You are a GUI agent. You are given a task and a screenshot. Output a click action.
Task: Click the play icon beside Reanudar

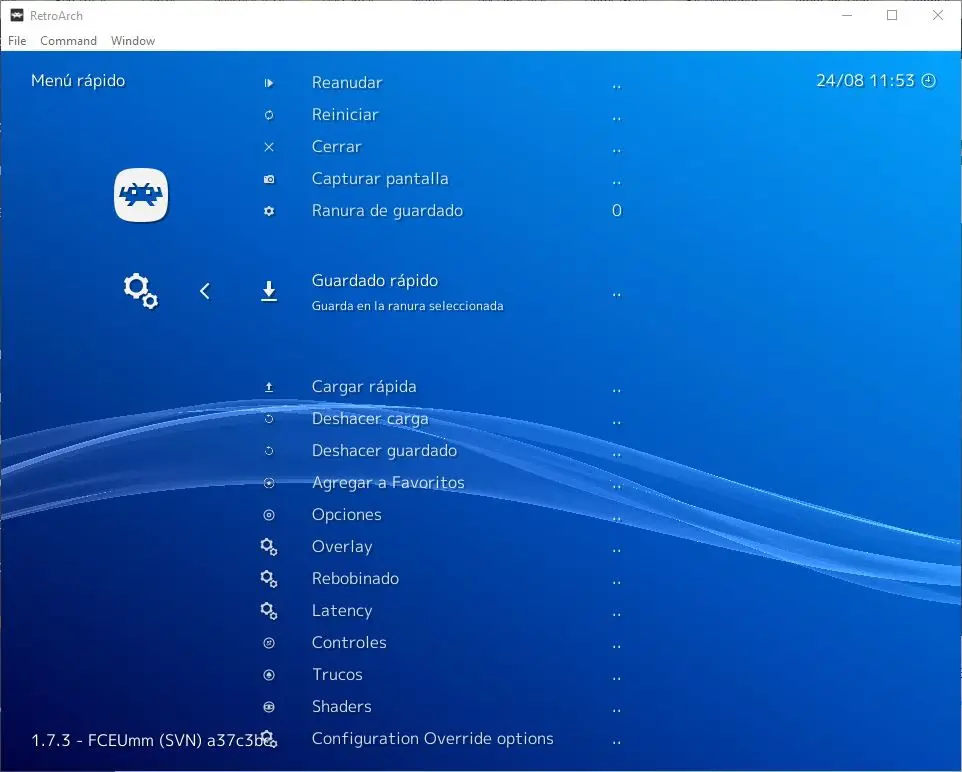269,83
